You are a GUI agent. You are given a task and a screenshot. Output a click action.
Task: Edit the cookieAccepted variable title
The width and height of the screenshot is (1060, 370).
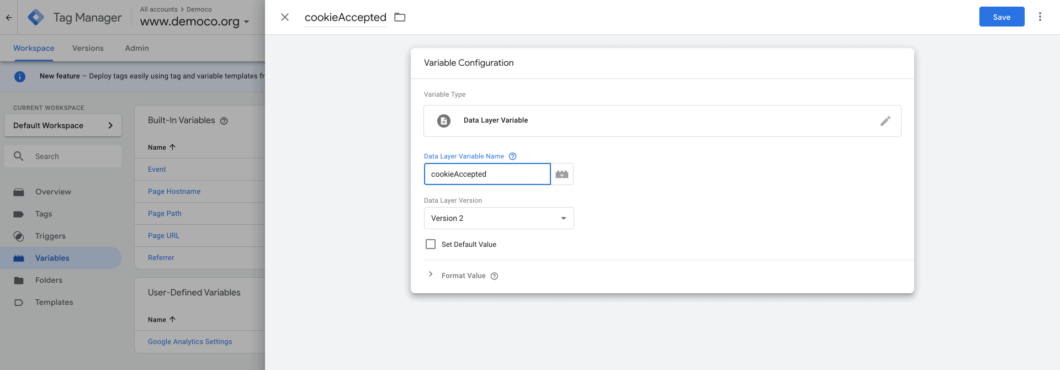point(345,17)
